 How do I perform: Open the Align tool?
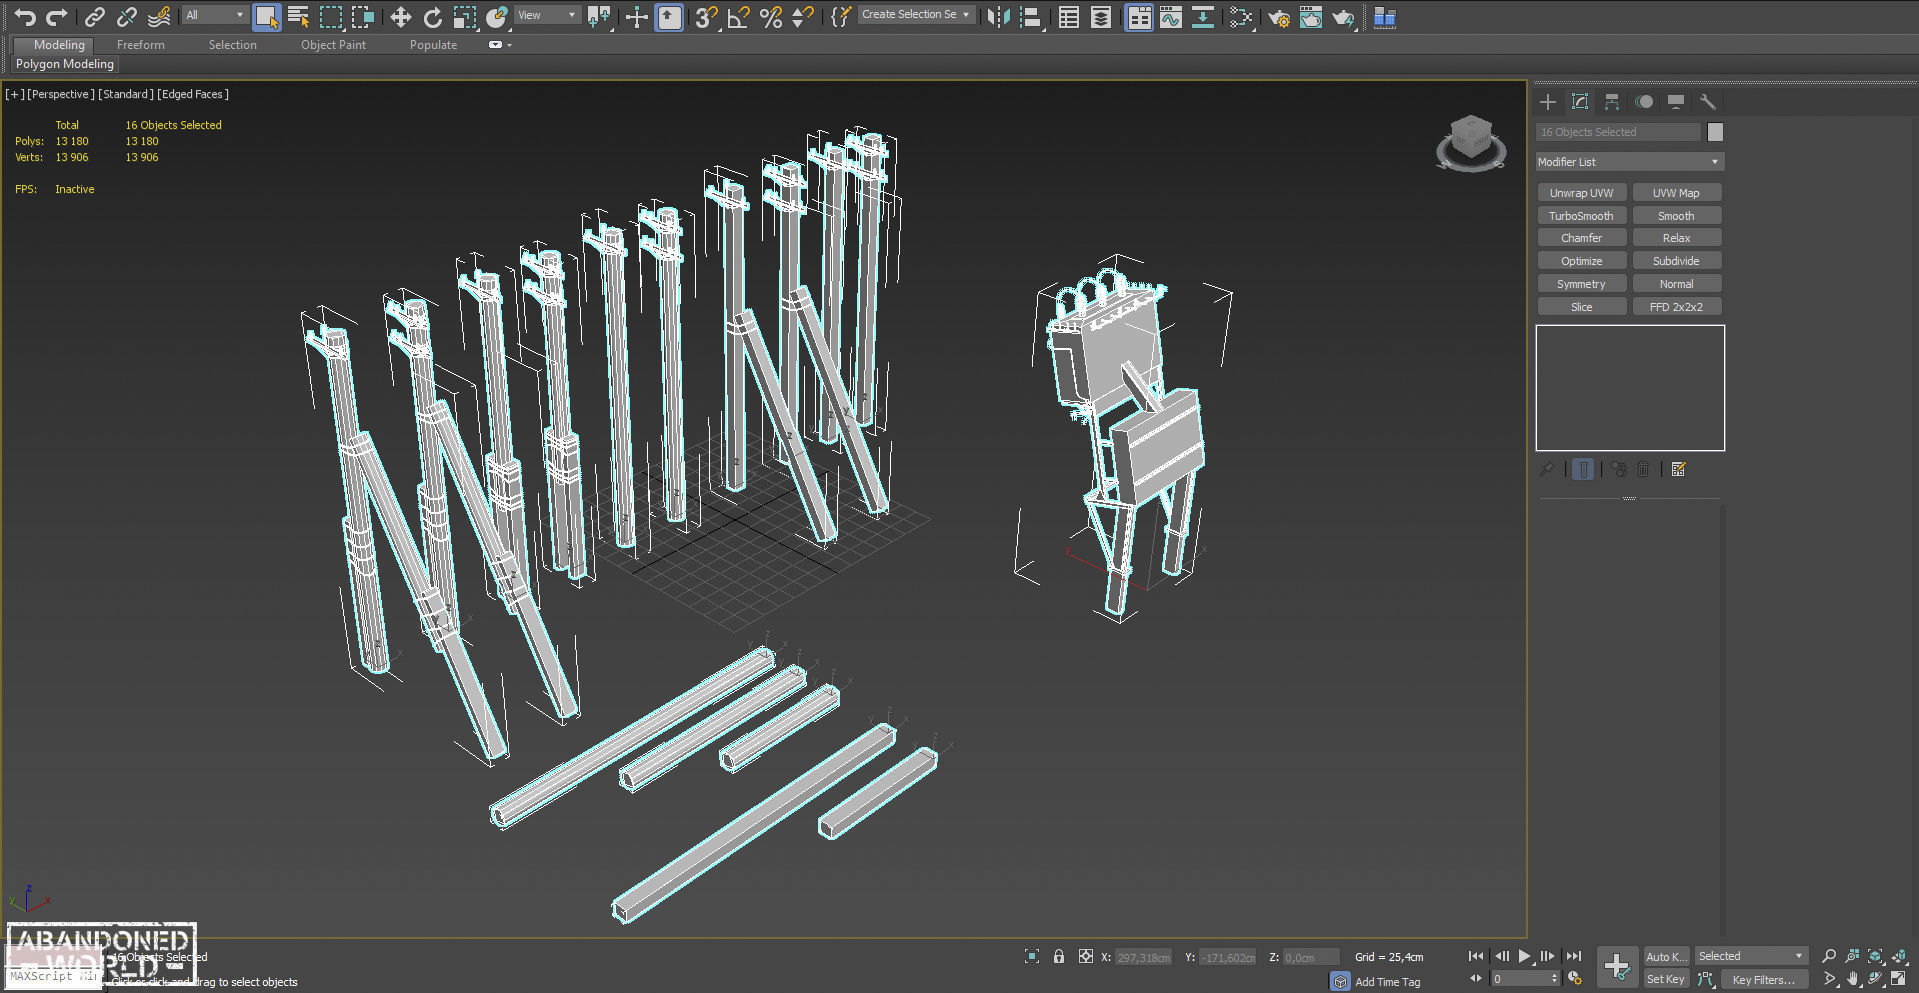coord(1030,17)
